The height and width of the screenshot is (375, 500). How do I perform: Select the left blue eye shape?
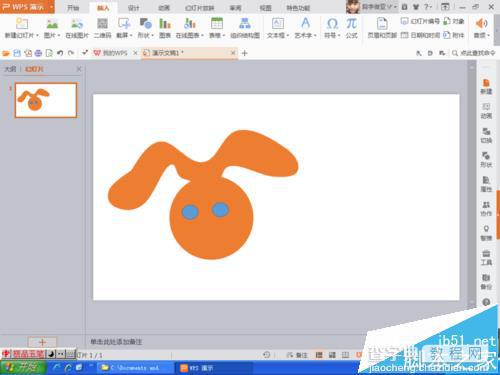(x=190, y=212)
